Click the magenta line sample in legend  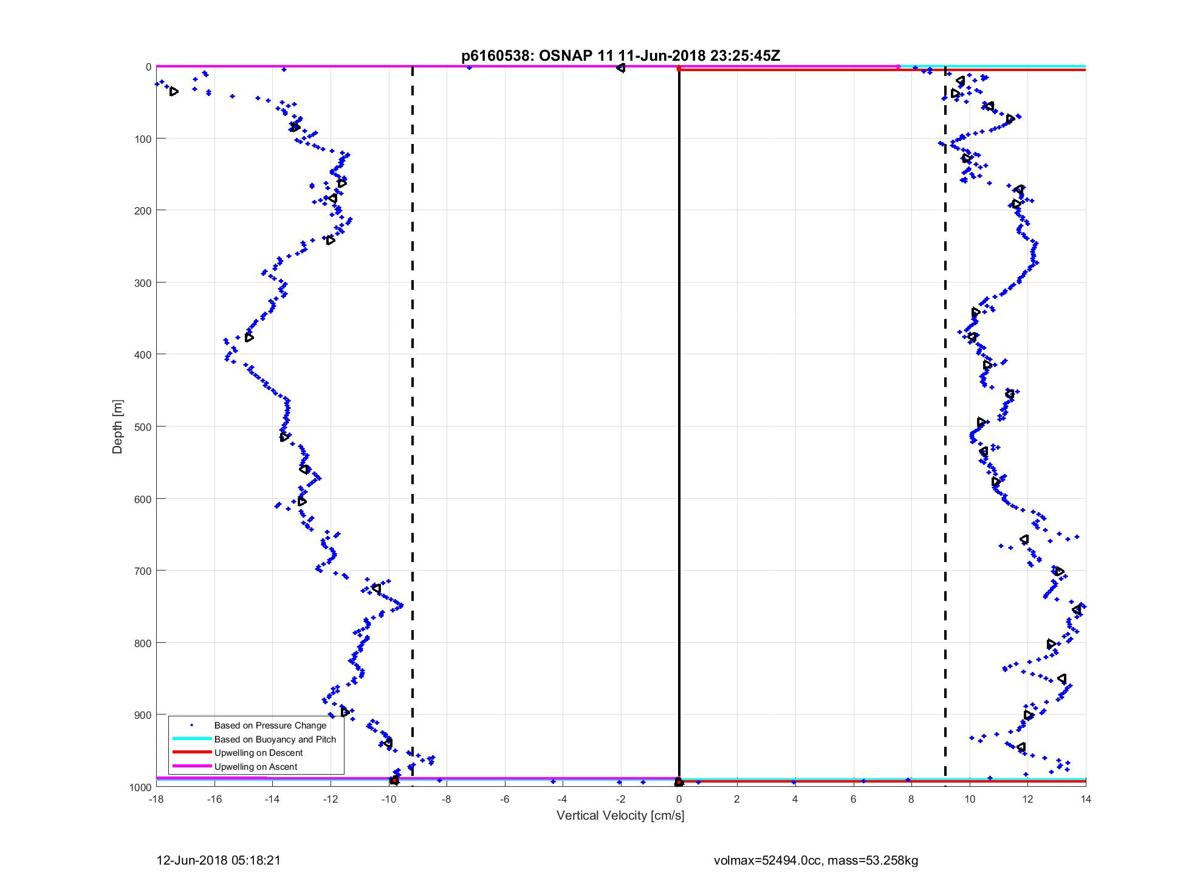click(191, 766)
